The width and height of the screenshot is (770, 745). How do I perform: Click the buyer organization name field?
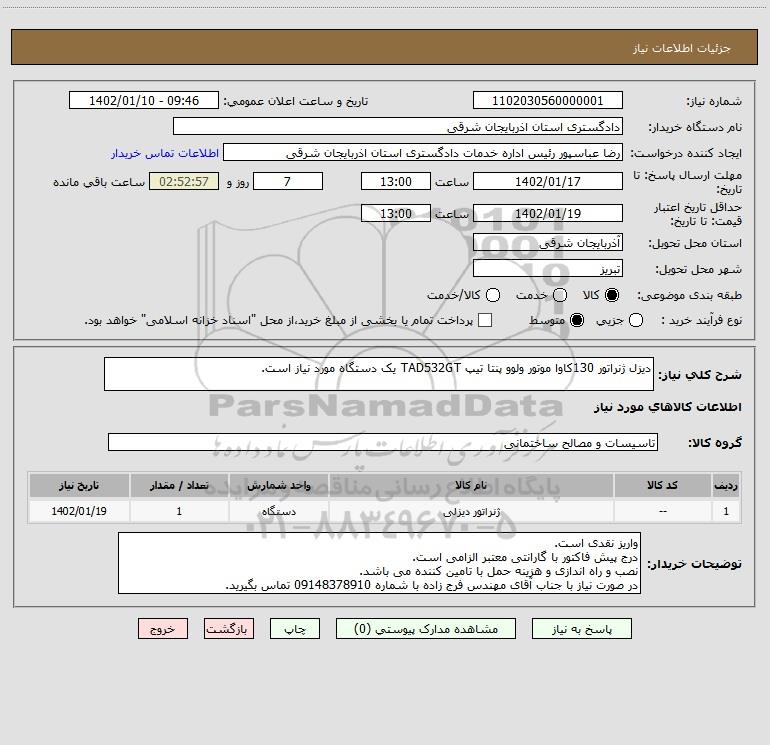398,127
